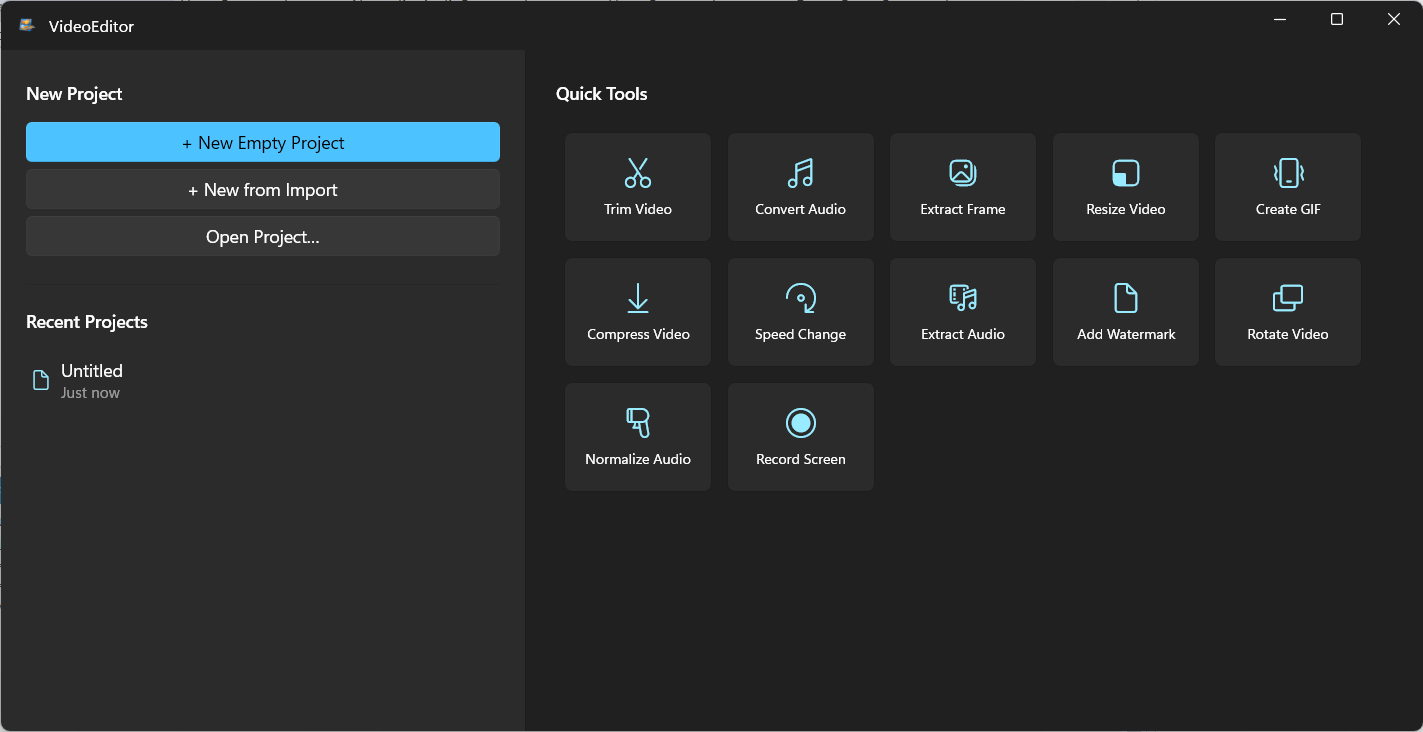This screenshot has width=1423, height=732.
Task: Start the Create GIF tool
Action: coord(1288,187)
